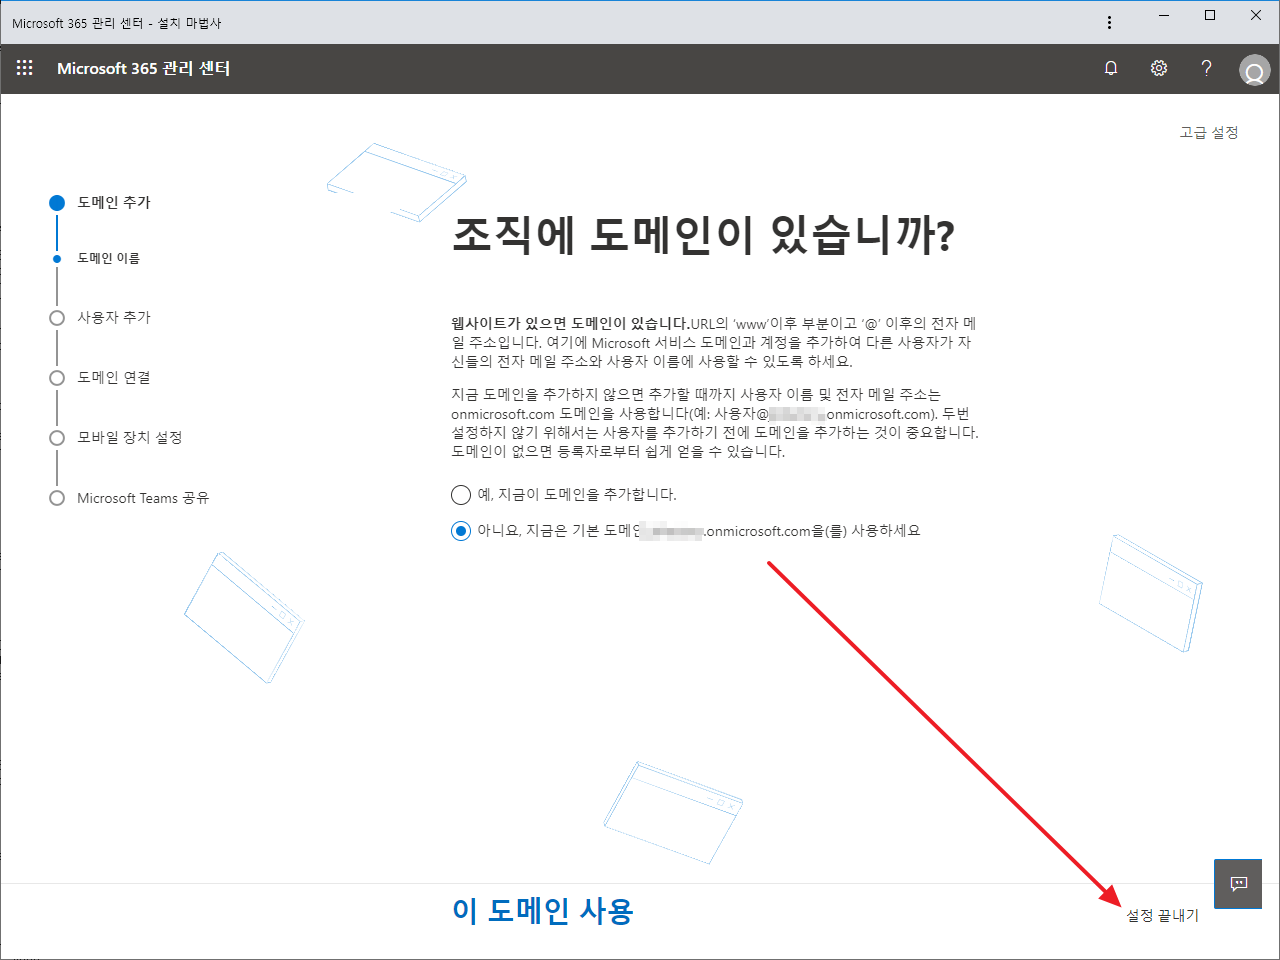Open the help question mark
Screen dimensions: 1280x960
pyautogui.click(x=1207, y=68)
